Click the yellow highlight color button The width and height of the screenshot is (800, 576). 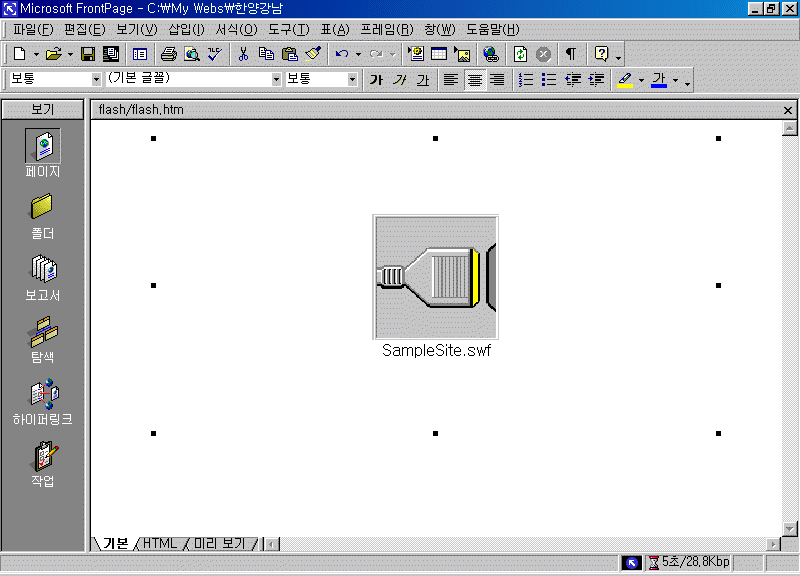625,80
